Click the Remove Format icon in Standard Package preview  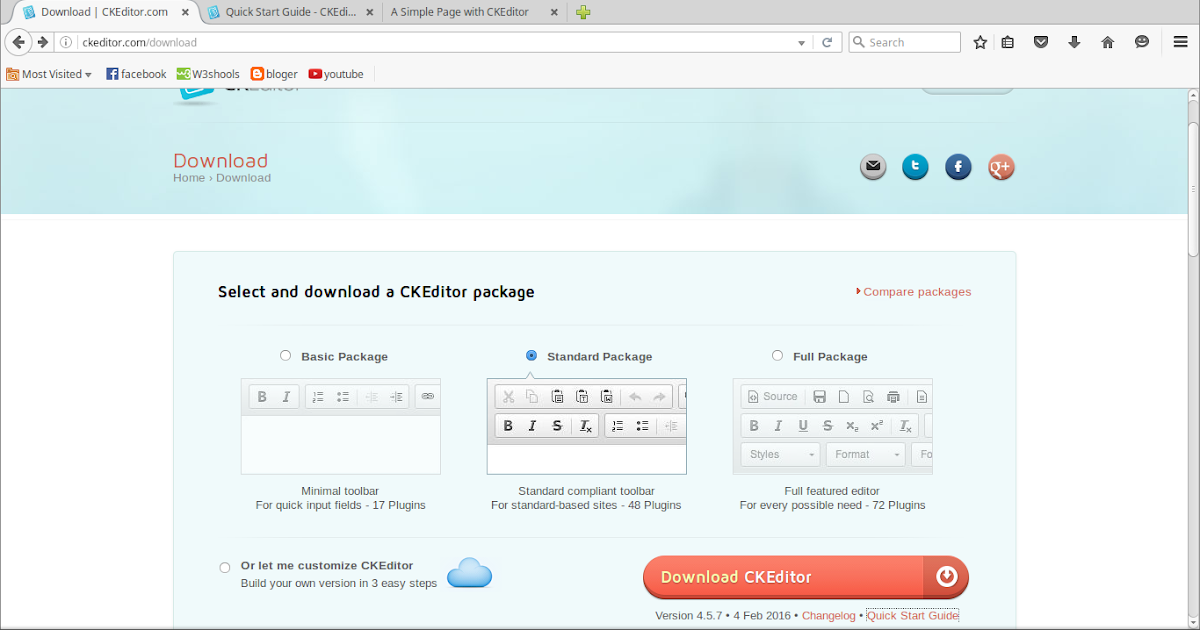[x=586, y=426]
